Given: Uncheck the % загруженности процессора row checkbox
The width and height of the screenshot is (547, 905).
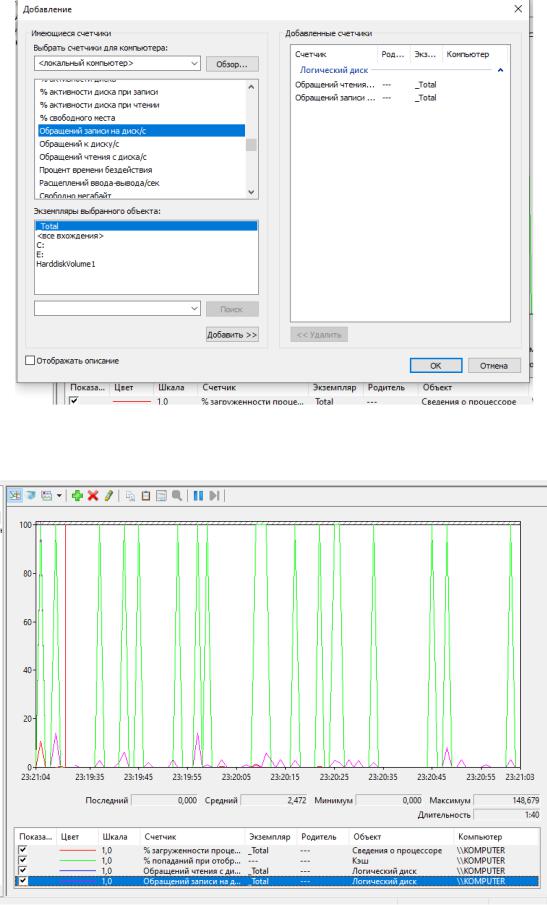Looking at the screenshot, I should tap(23, 850).
